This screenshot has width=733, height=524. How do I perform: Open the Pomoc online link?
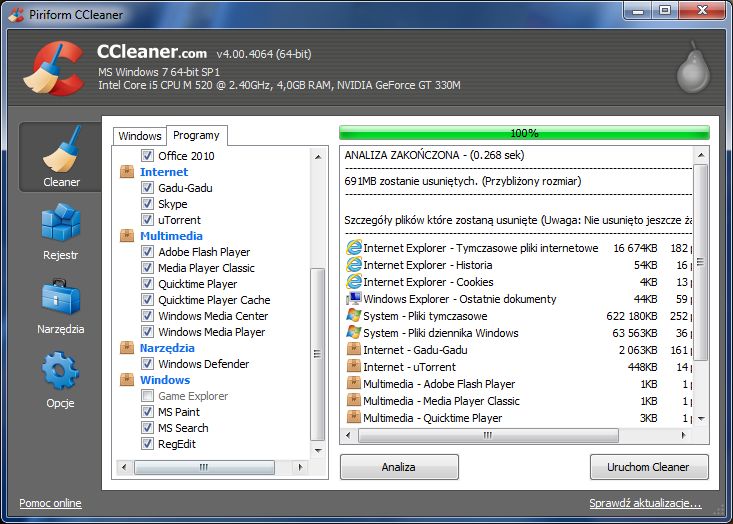50,503
